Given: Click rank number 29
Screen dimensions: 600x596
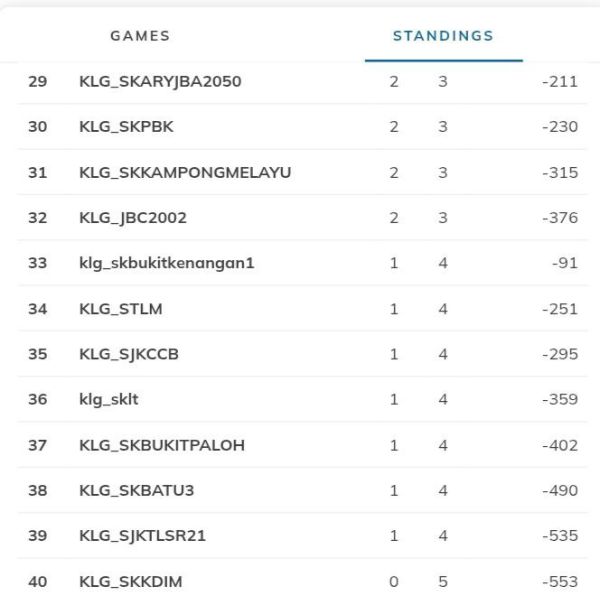Looking at the screenshot, I should 38,81.
